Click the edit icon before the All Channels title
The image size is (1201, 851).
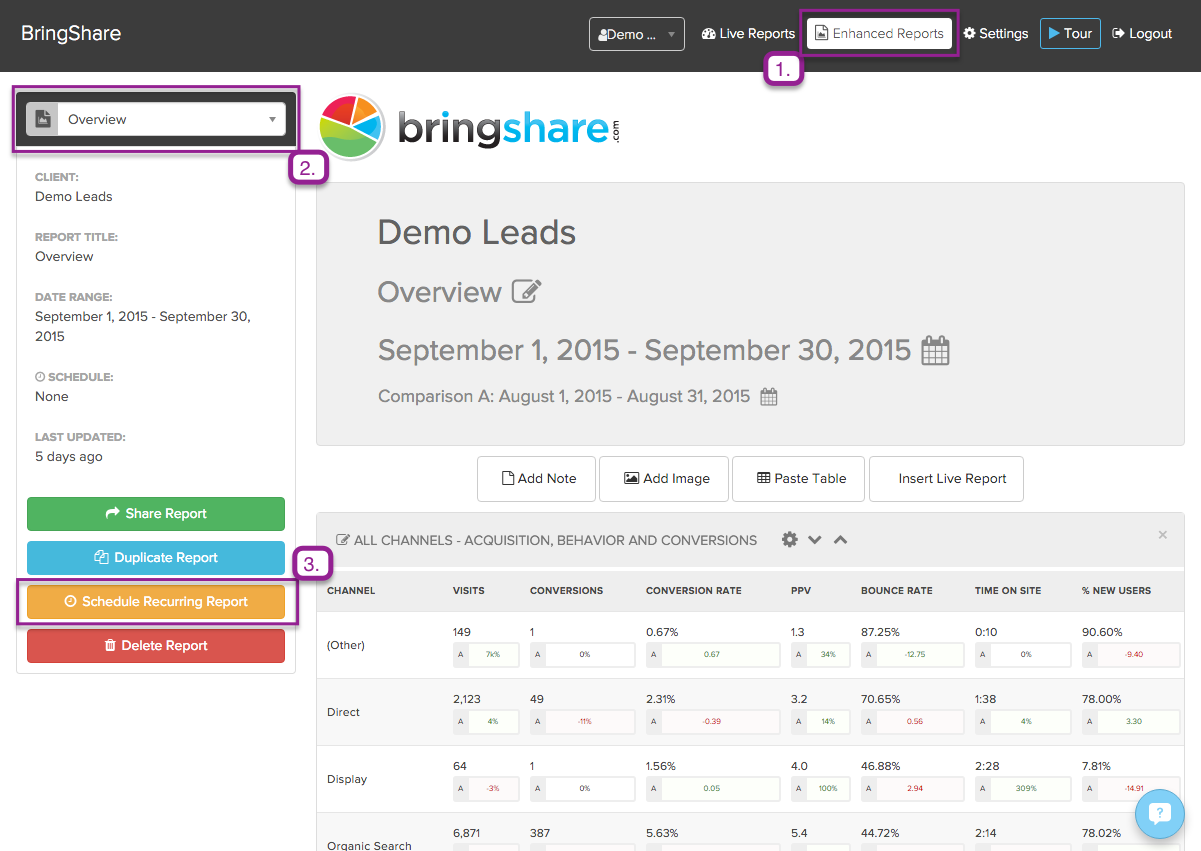tap(343, 540)
